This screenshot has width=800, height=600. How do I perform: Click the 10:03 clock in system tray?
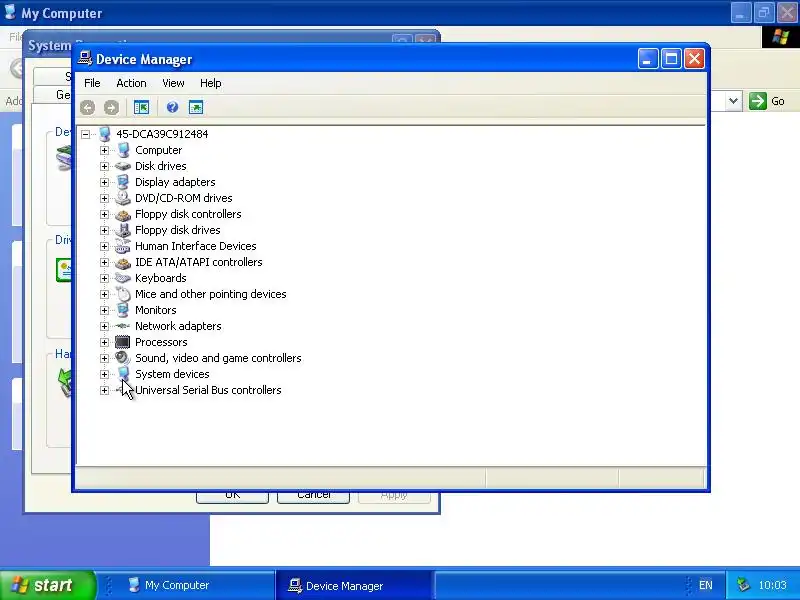tap(772, 585)
